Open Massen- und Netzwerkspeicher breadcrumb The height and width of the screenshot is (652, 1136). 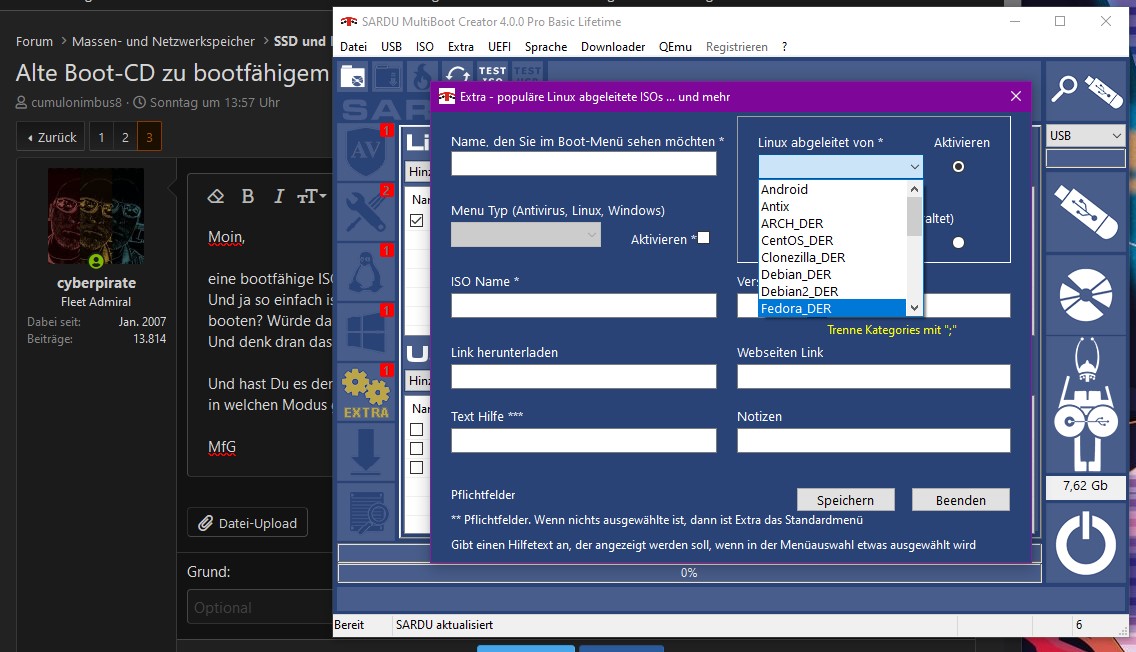coord(163,41)
